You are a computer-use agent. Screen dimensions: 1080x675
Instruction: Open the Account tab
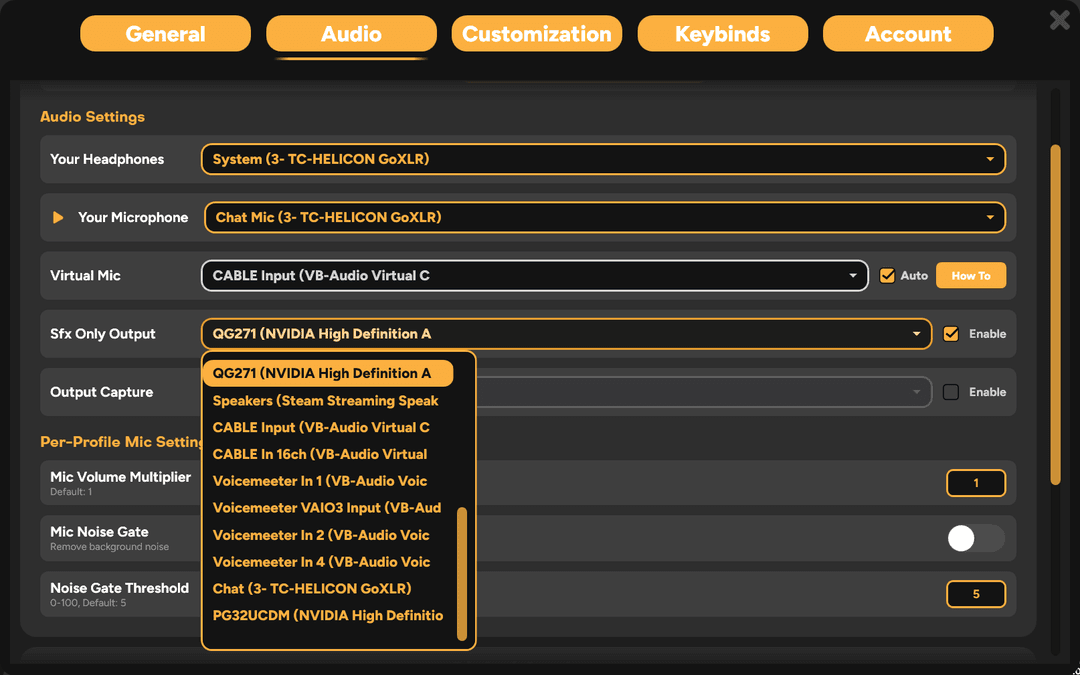[x=907, y=33]
